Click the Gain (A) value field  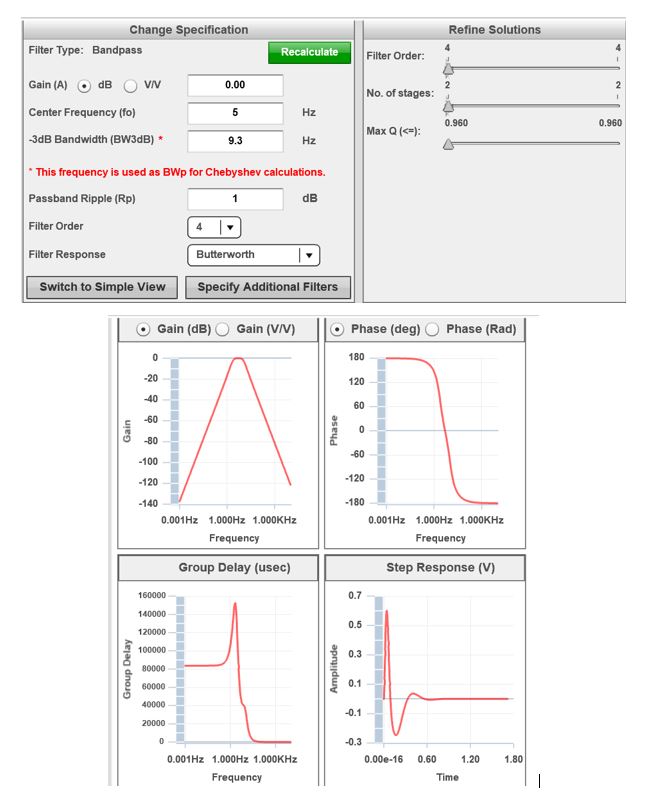(235, 85)
